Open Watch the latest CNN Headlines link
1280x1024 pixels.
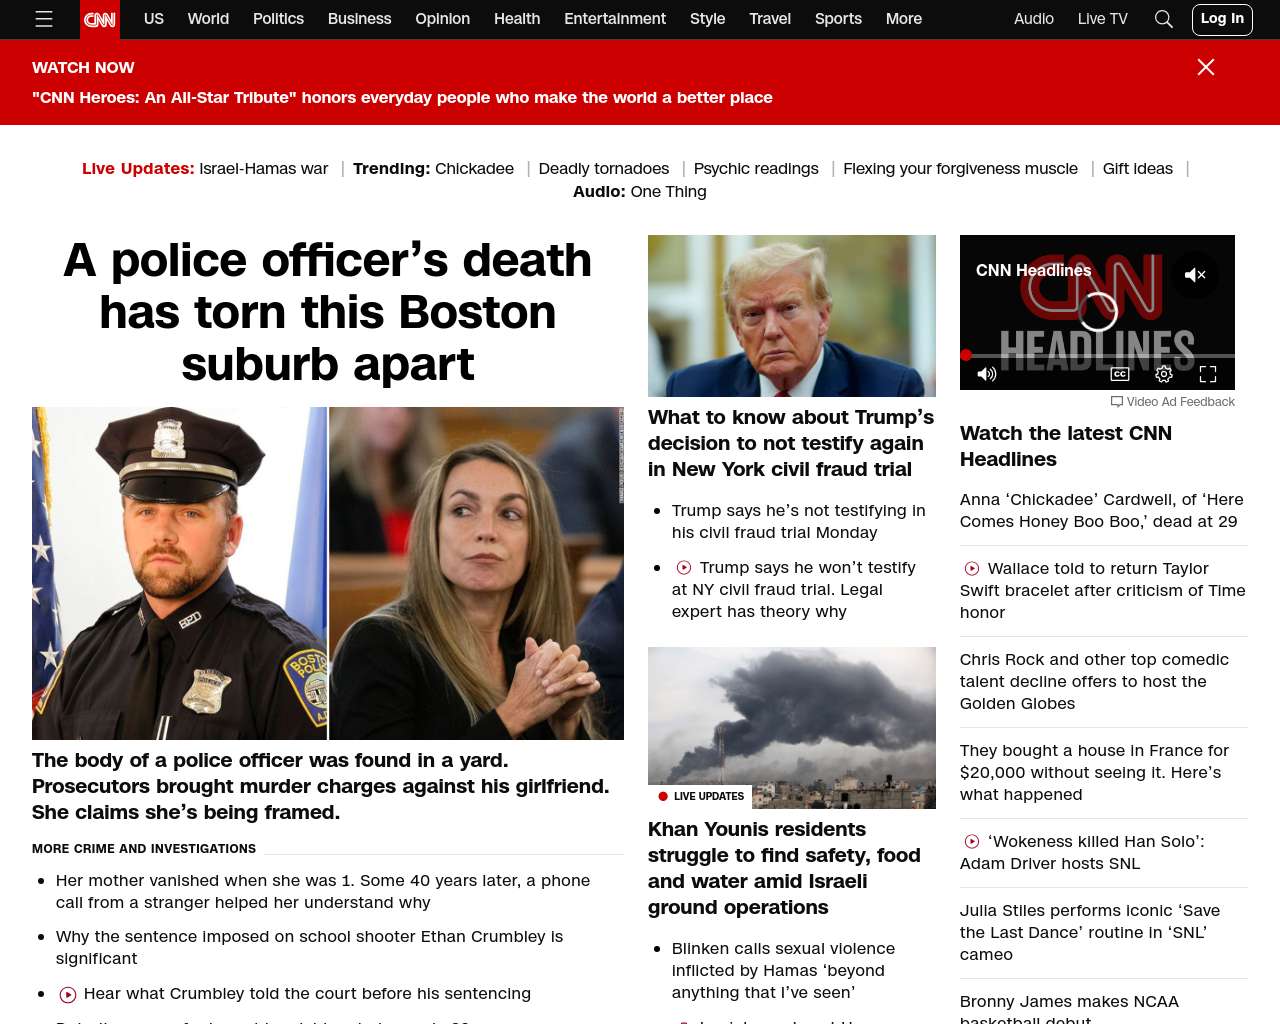tap(1066, 446)
